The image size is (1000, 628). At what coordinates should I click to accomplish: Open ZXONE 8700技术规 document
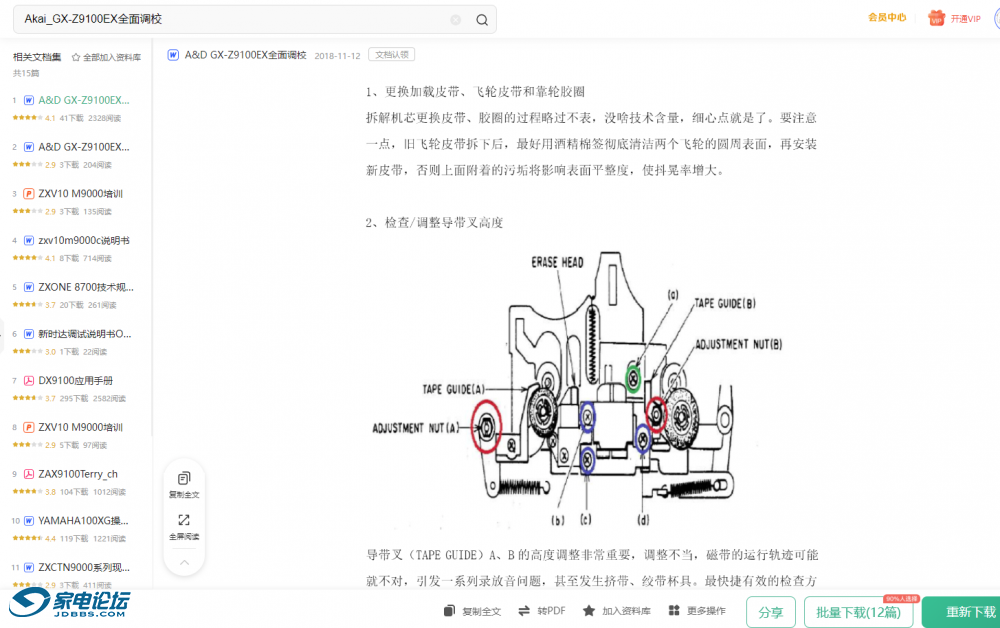click(x=86, y=287)
